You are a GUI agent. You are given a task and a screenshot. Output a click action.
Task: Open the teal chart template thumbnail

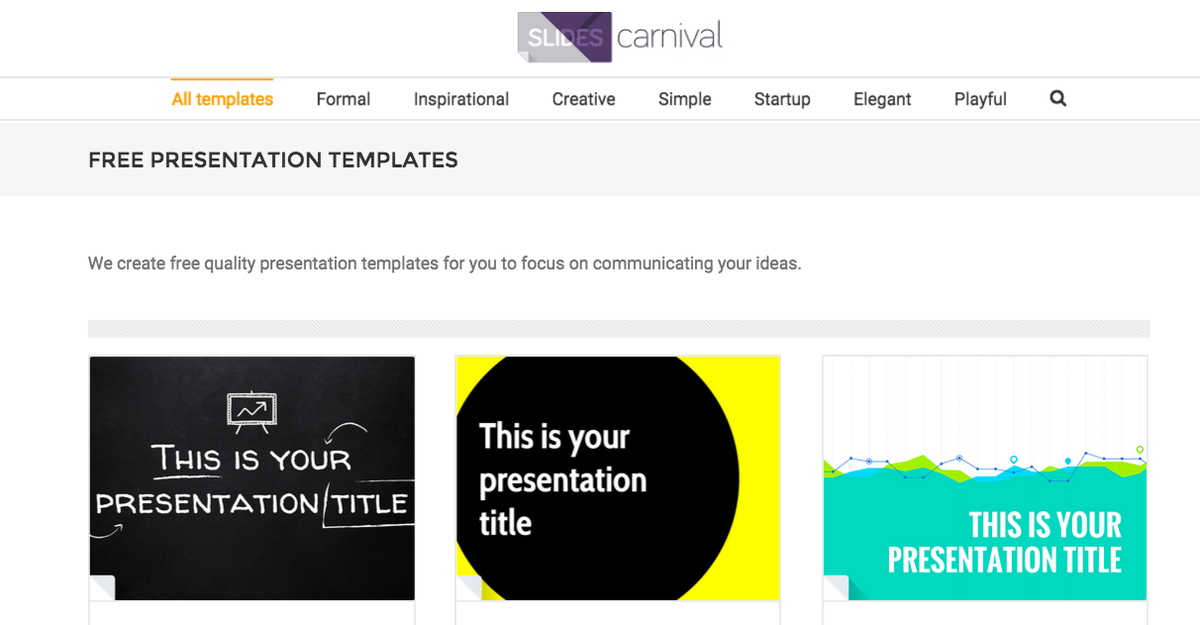tap(985, 478)
